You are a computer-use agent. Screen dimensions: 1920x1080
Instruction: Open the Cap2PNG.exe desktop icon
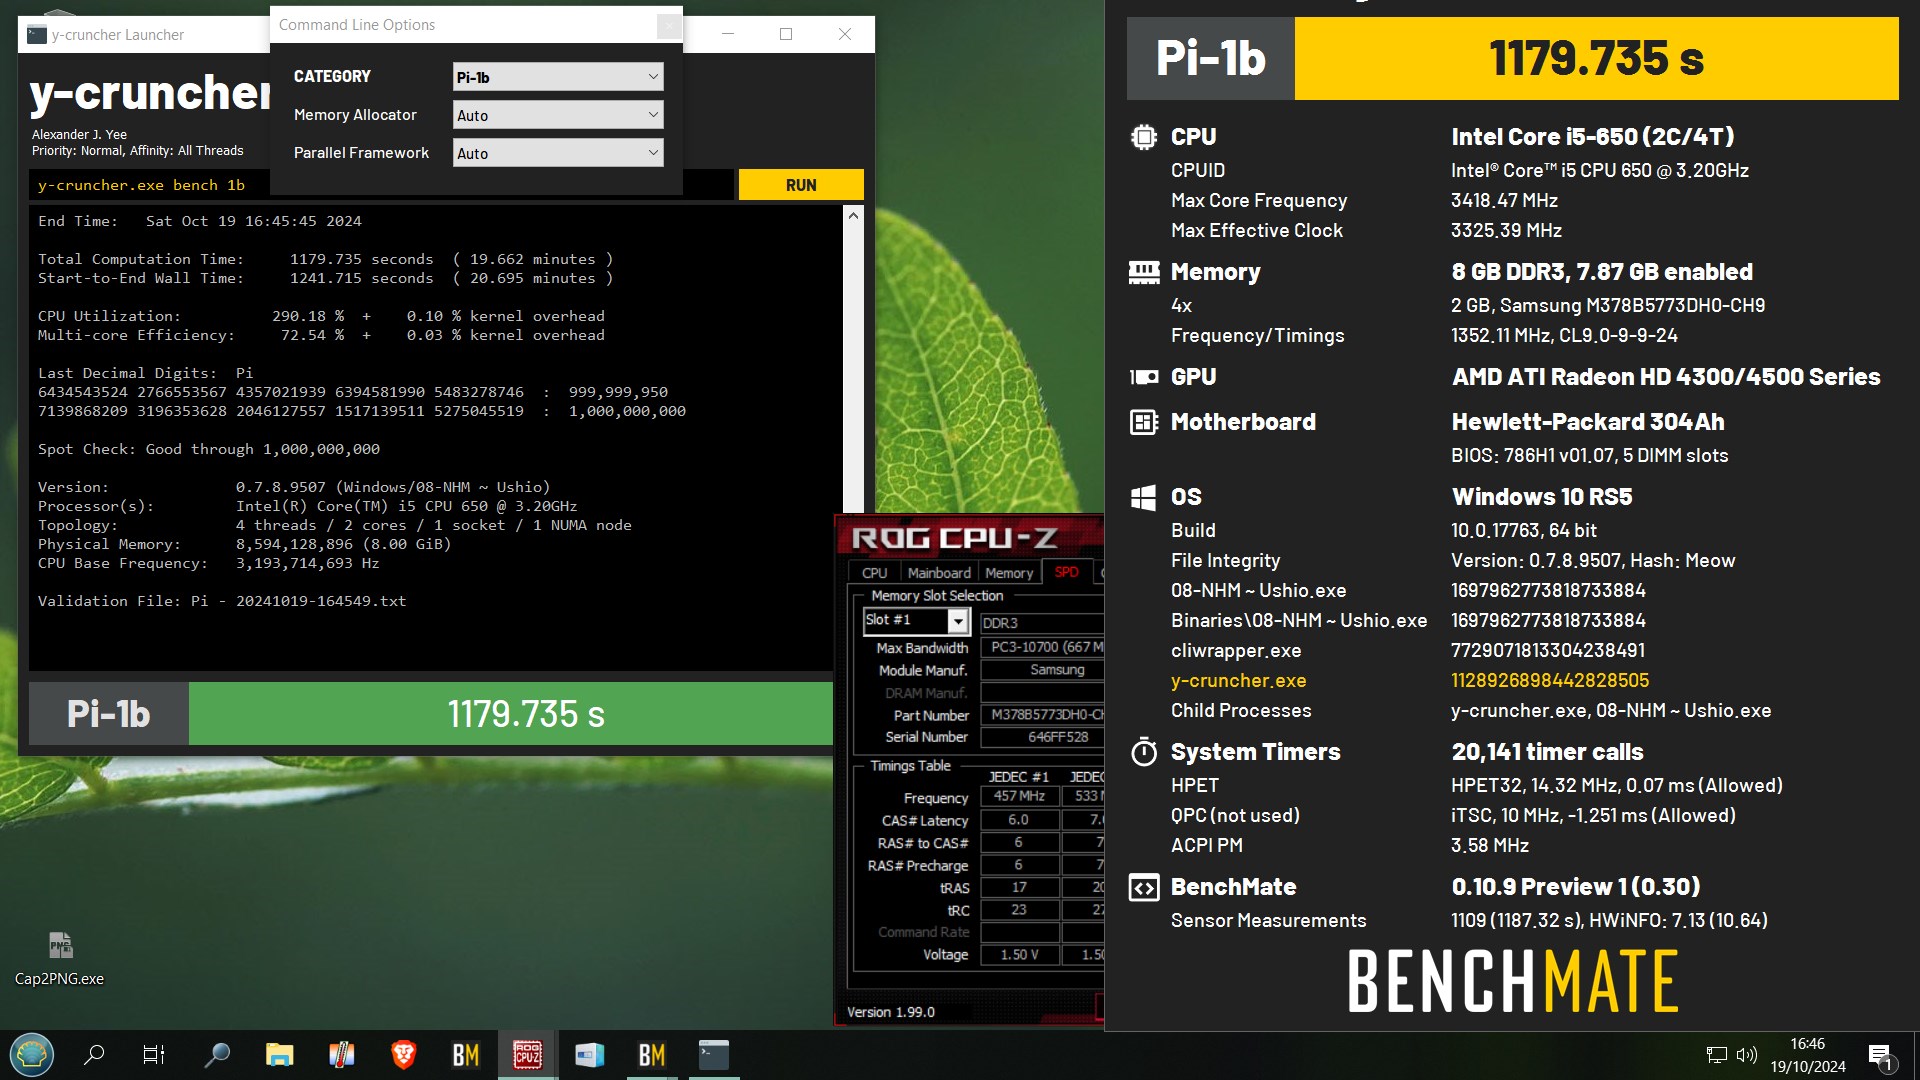coord(60,958)
